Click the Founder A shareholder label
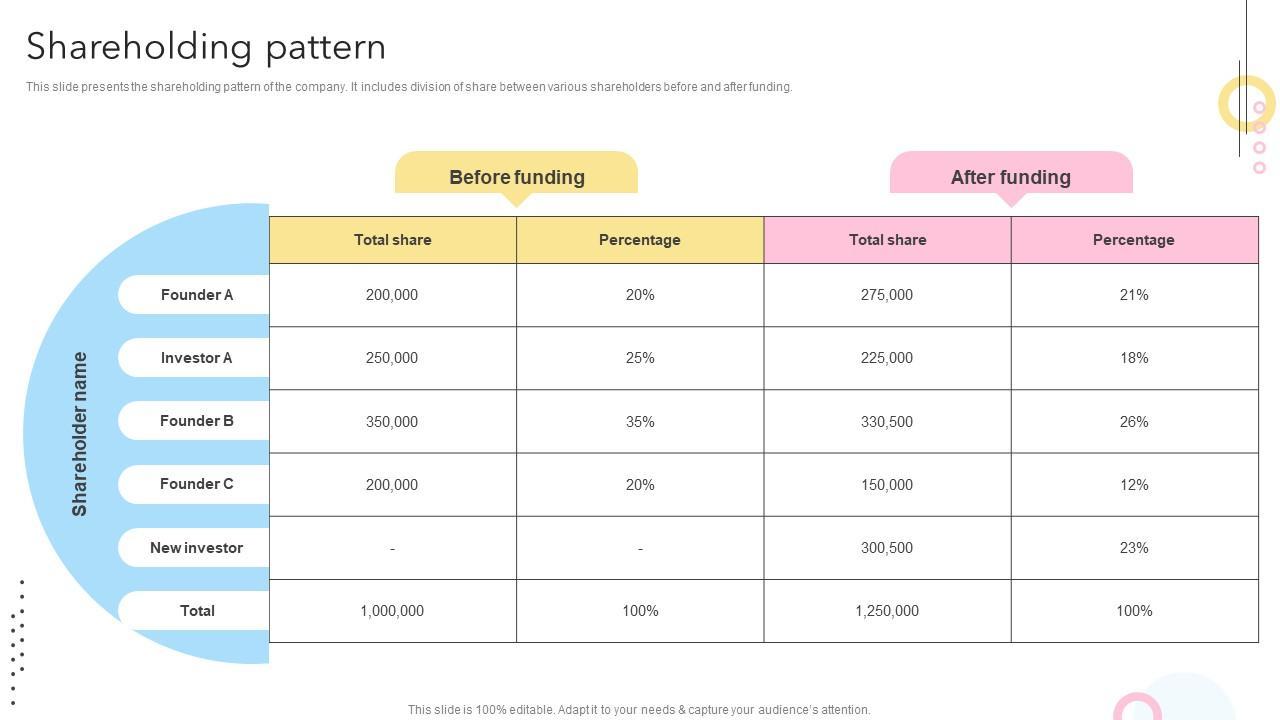Viewport: 1280px width, 720px height. 196,295
